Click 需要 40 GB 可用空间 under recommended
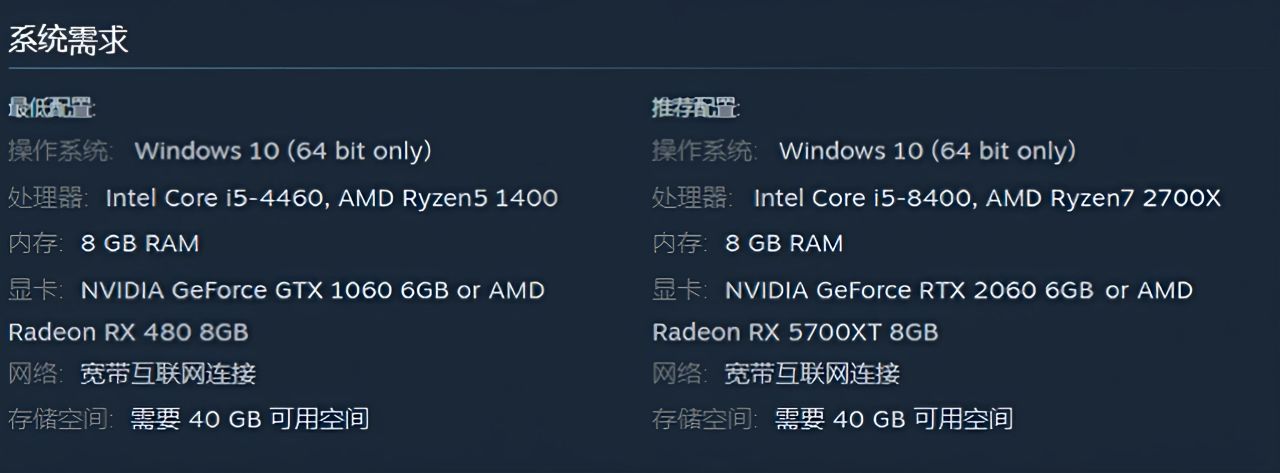Viewport: 1280px width, 473px height. 894,418
